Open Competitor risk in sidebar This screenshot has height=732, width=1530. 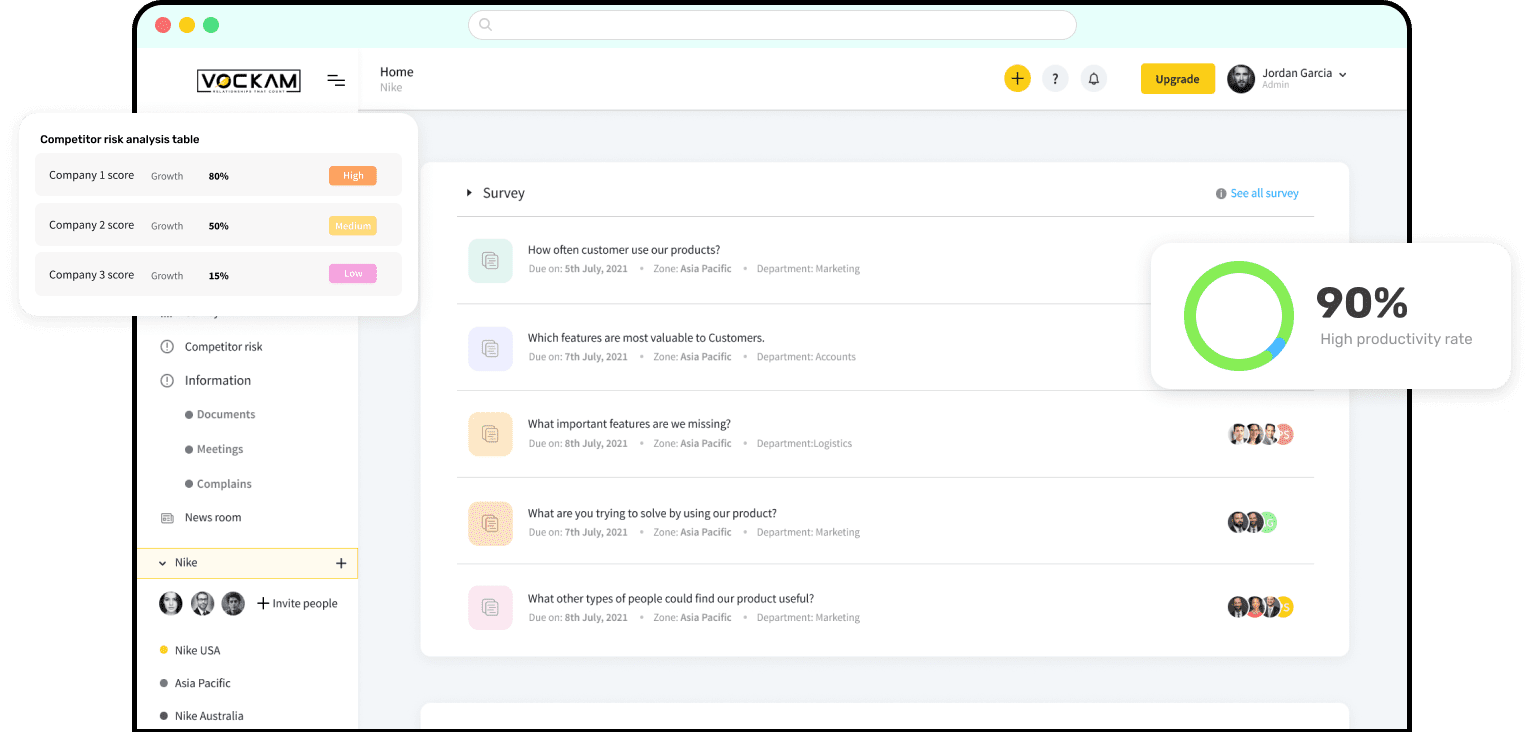pyautogui.click(x=224, y=347)
